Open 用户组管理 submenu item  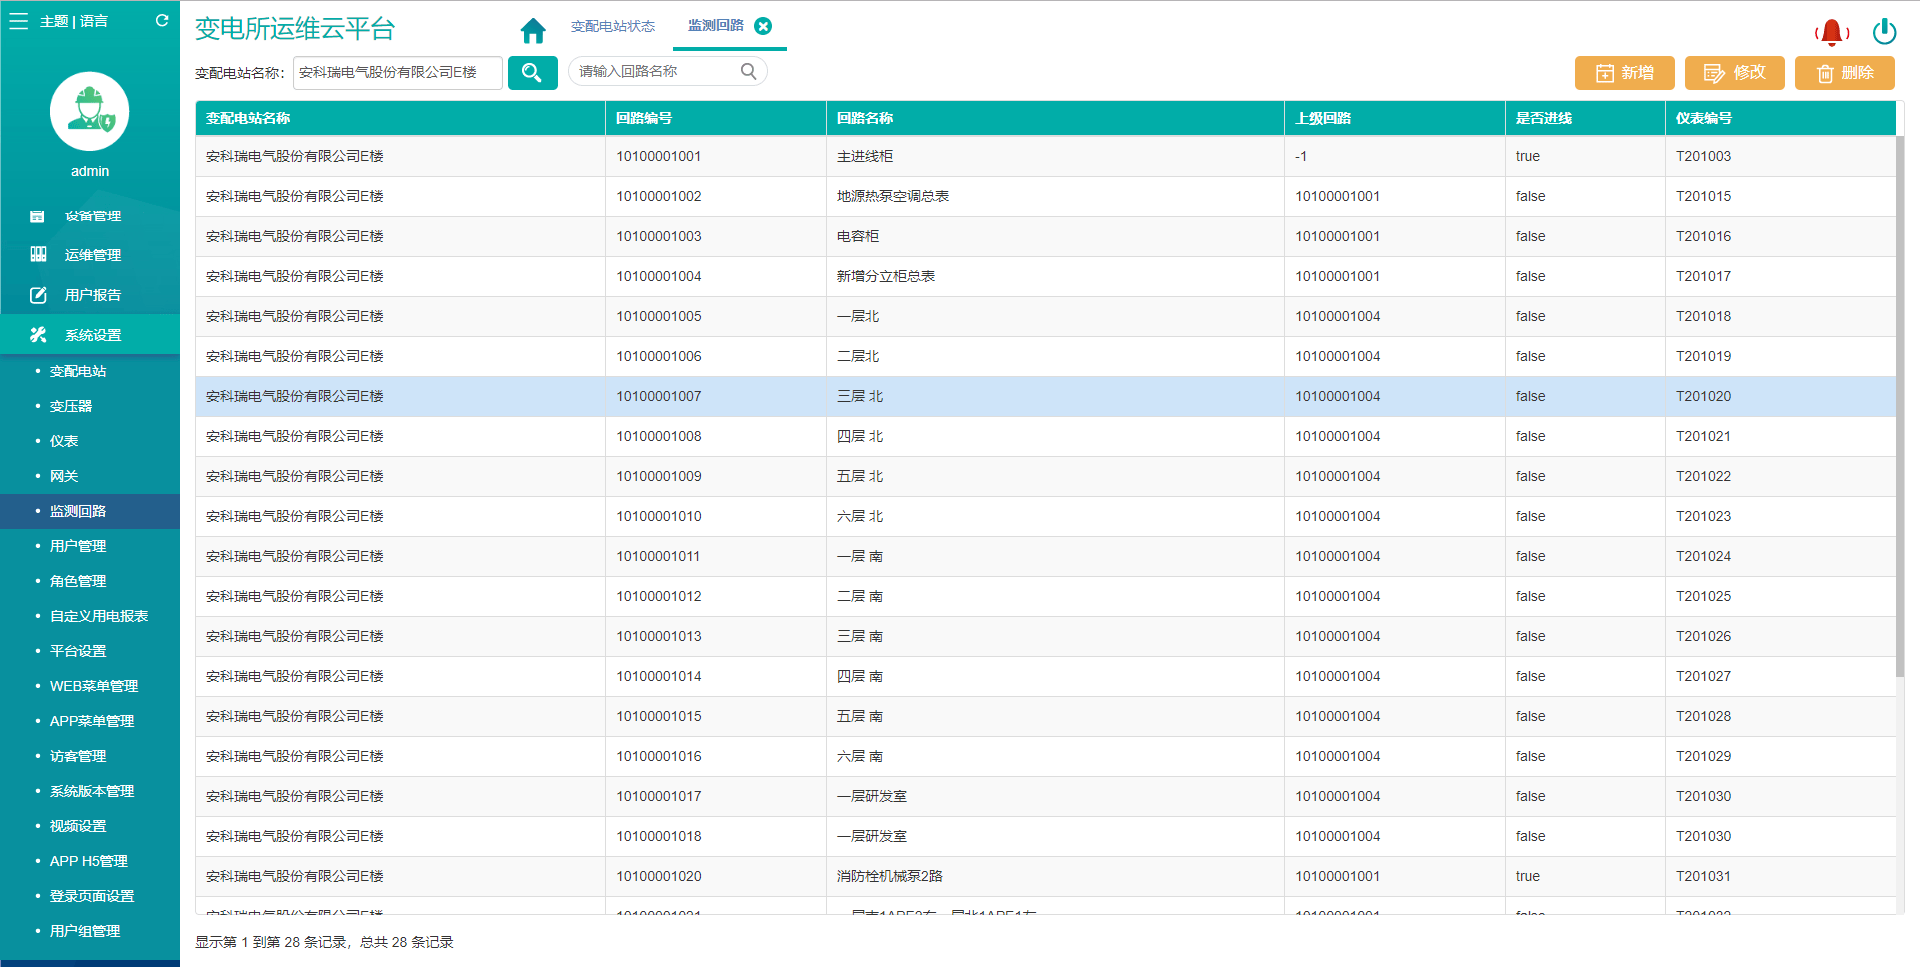click(x=85, y=931)
